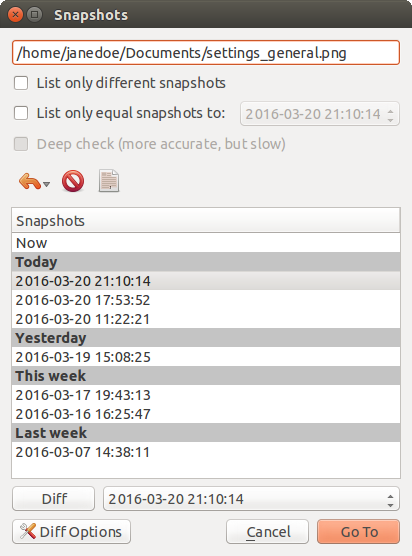Image resolution: width=412 pixels, height=556 pixels.
Task: Open the restore arrow dropdown menu
Action: pyautogui.click(x=46, y=184)
